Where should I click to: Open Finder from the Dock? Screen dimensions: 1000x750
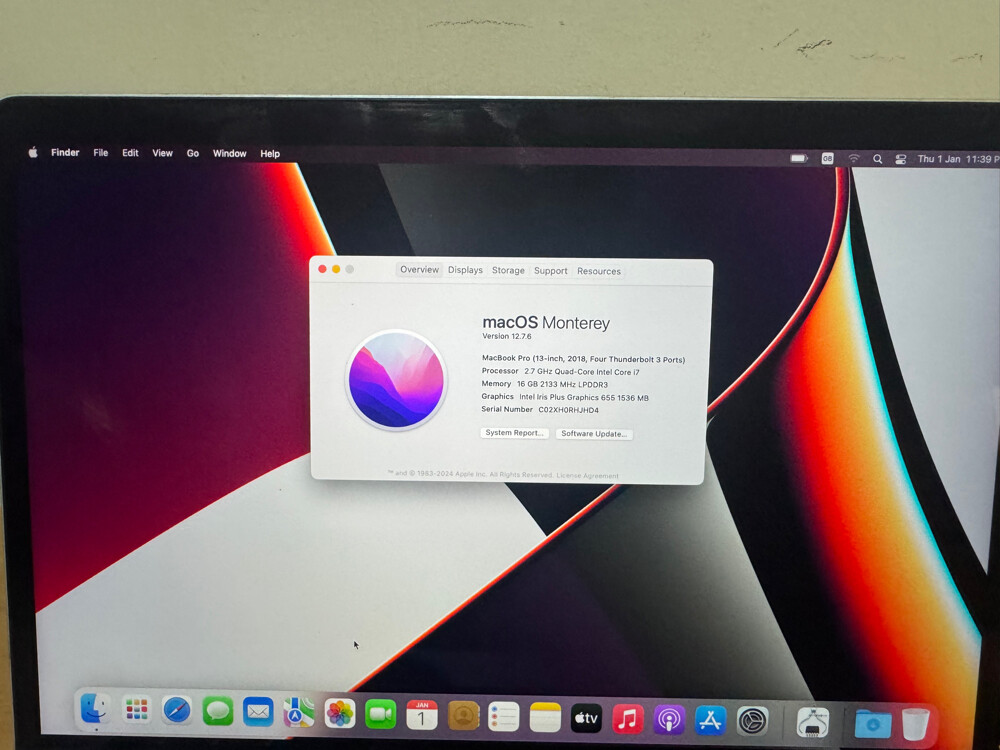click(x=96, y=709)
